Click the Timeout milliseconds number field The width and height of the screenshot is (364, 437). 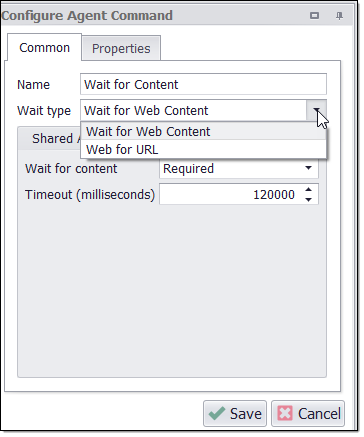tap(231, 194)
